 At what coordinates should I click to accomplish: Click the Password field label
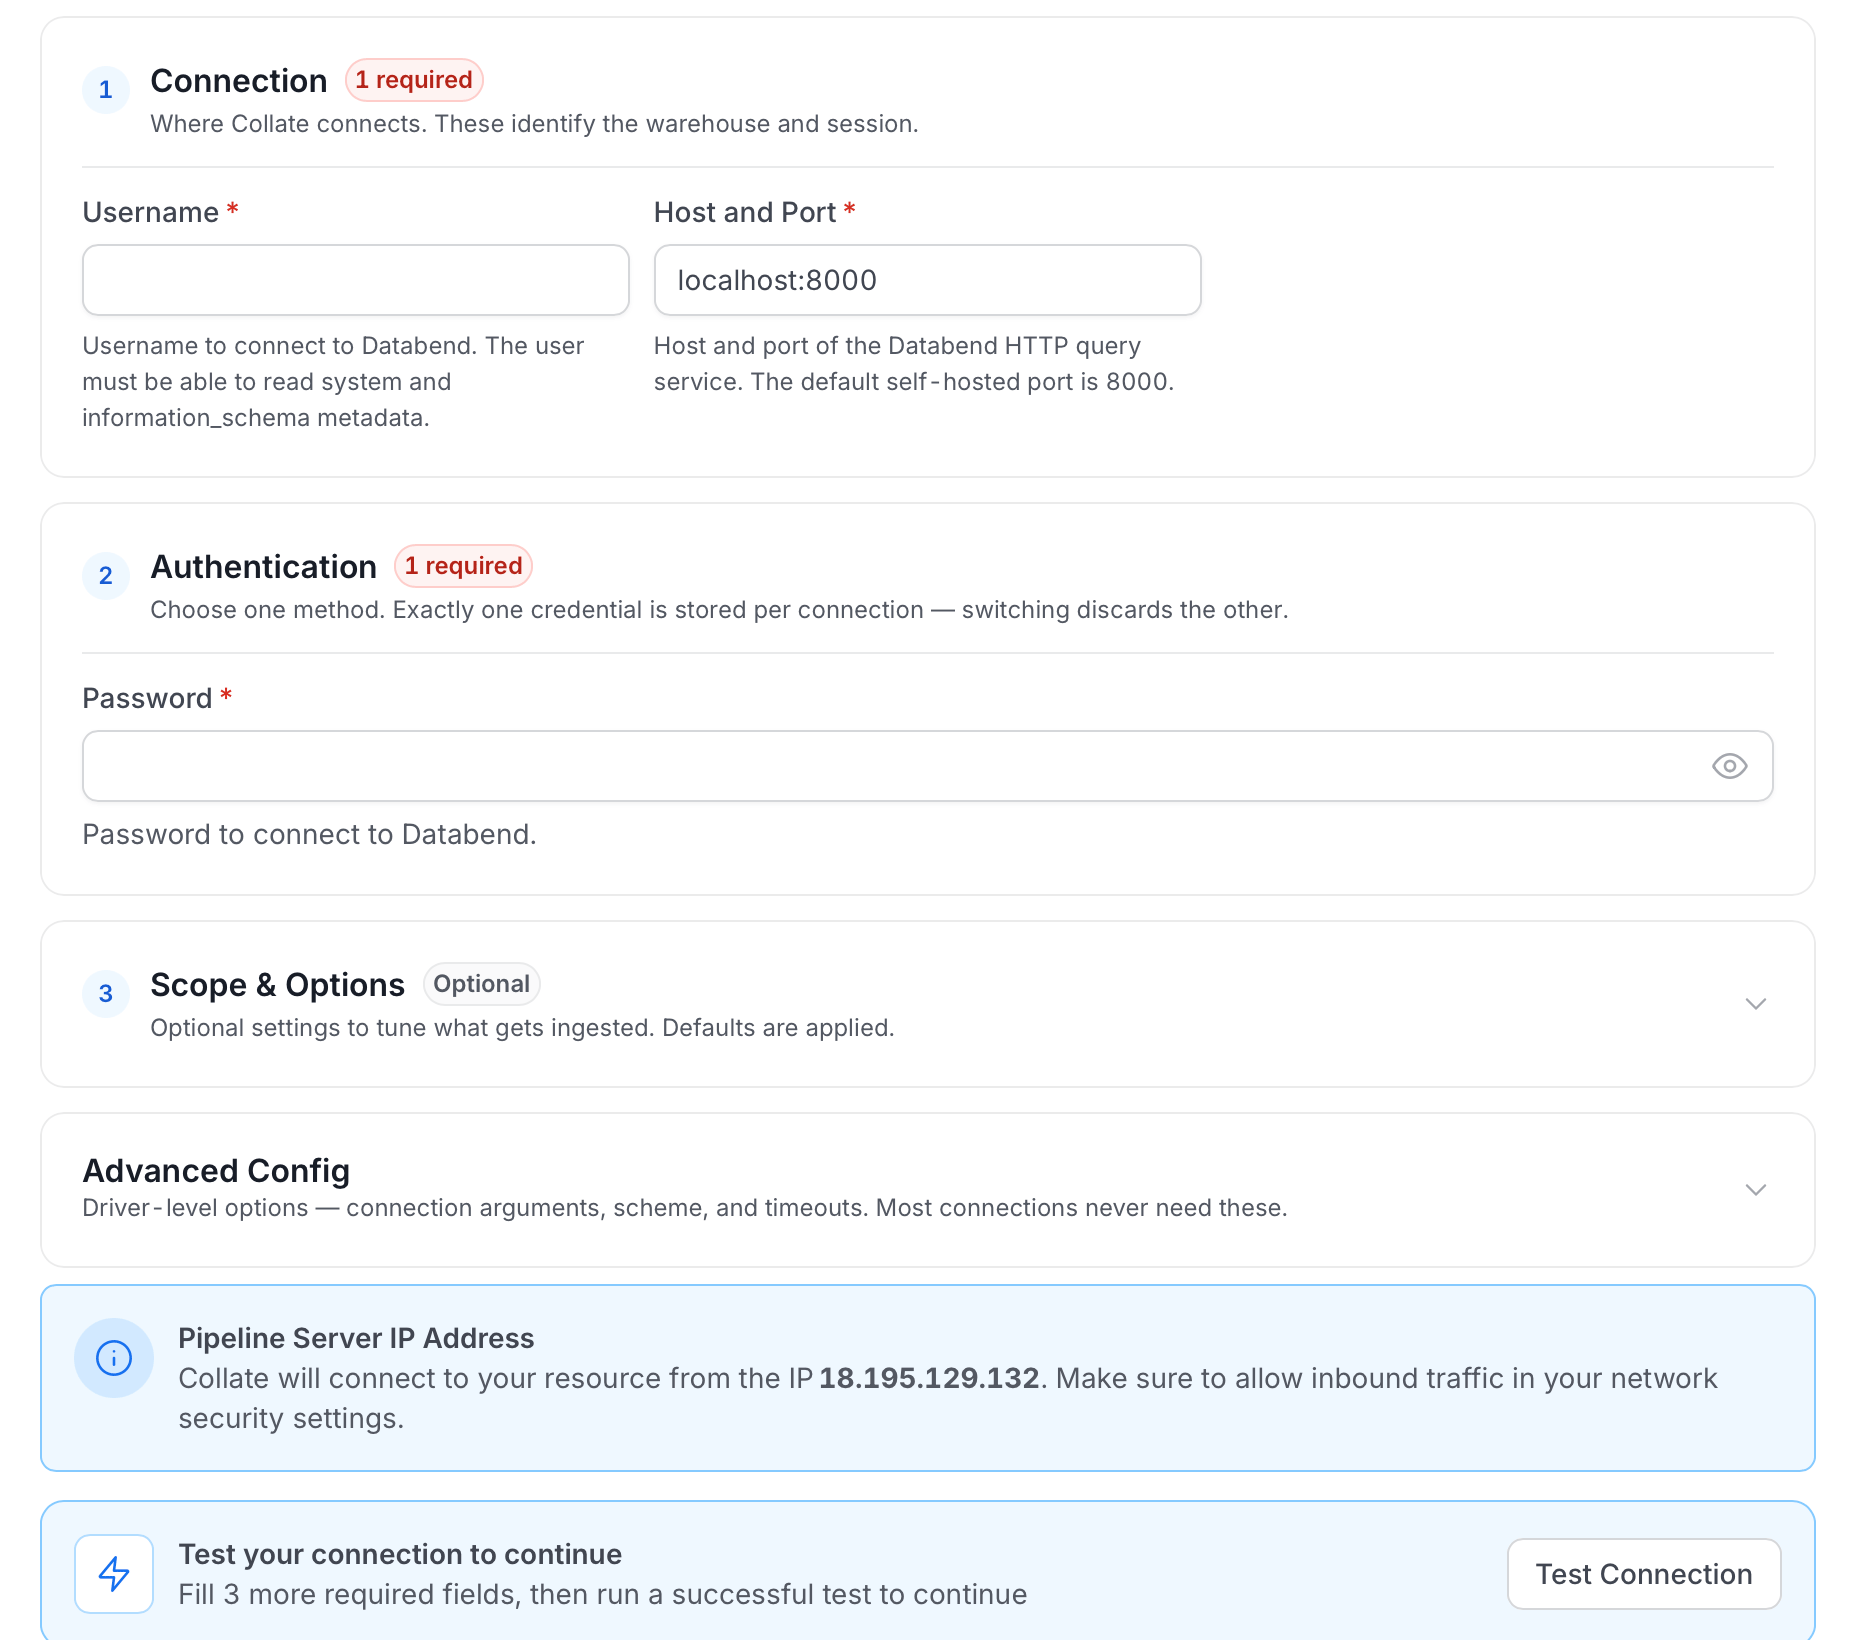tap(147, 698)
